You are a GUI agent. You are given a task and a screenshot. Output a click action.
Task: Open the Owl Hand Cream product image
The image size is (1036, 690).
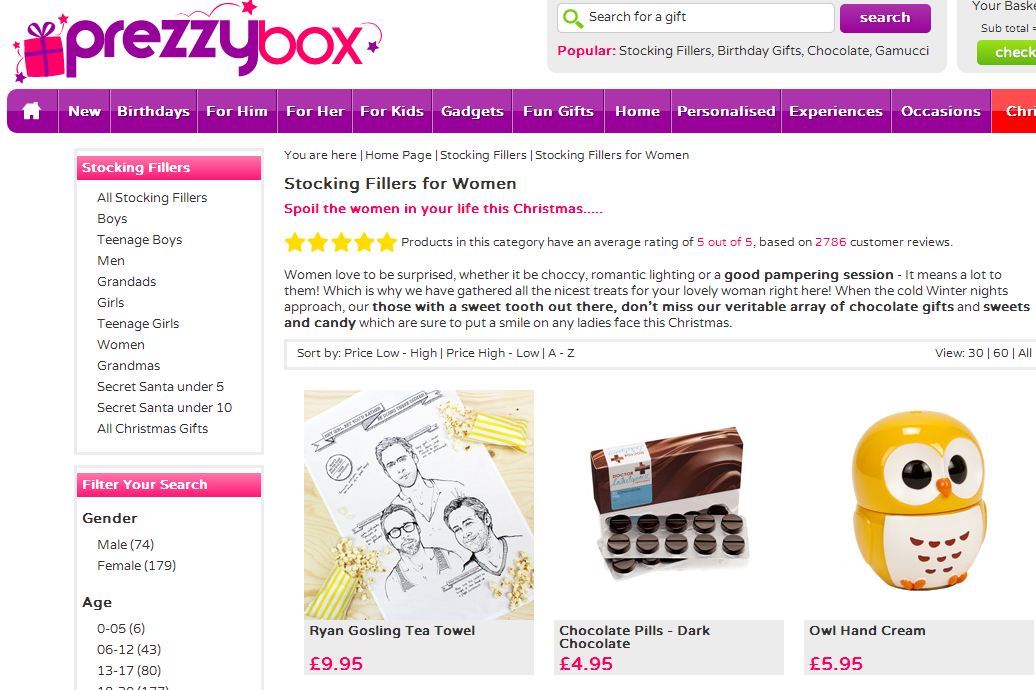919,500
